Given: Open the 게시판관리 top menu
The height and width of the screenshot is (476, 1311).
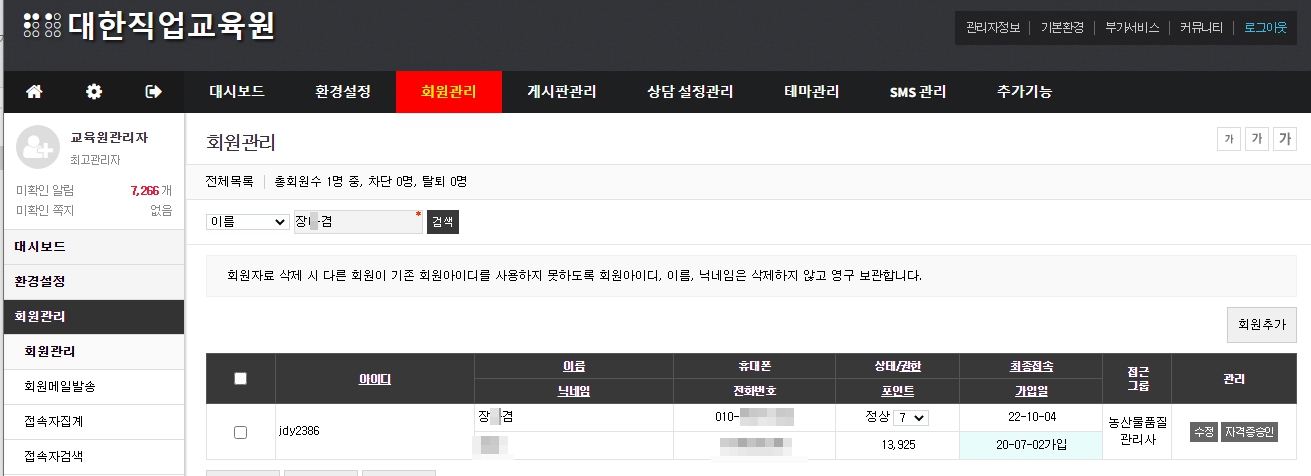Looking at the screenshot, I should [x=561, y=92].
